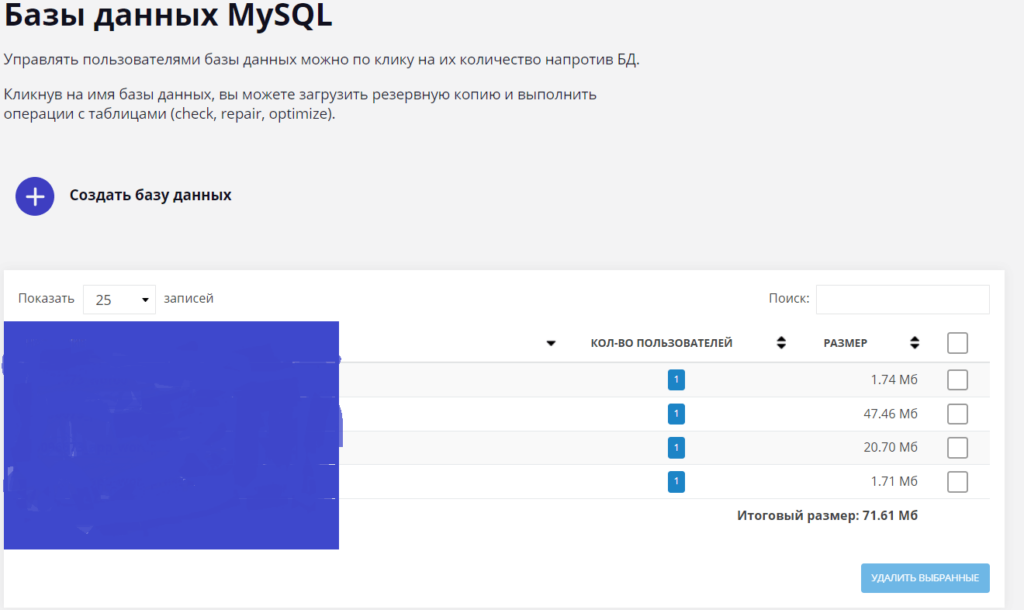
Task: Tick the select-all checkbox in table header
Action: click(x=957, y=343)
